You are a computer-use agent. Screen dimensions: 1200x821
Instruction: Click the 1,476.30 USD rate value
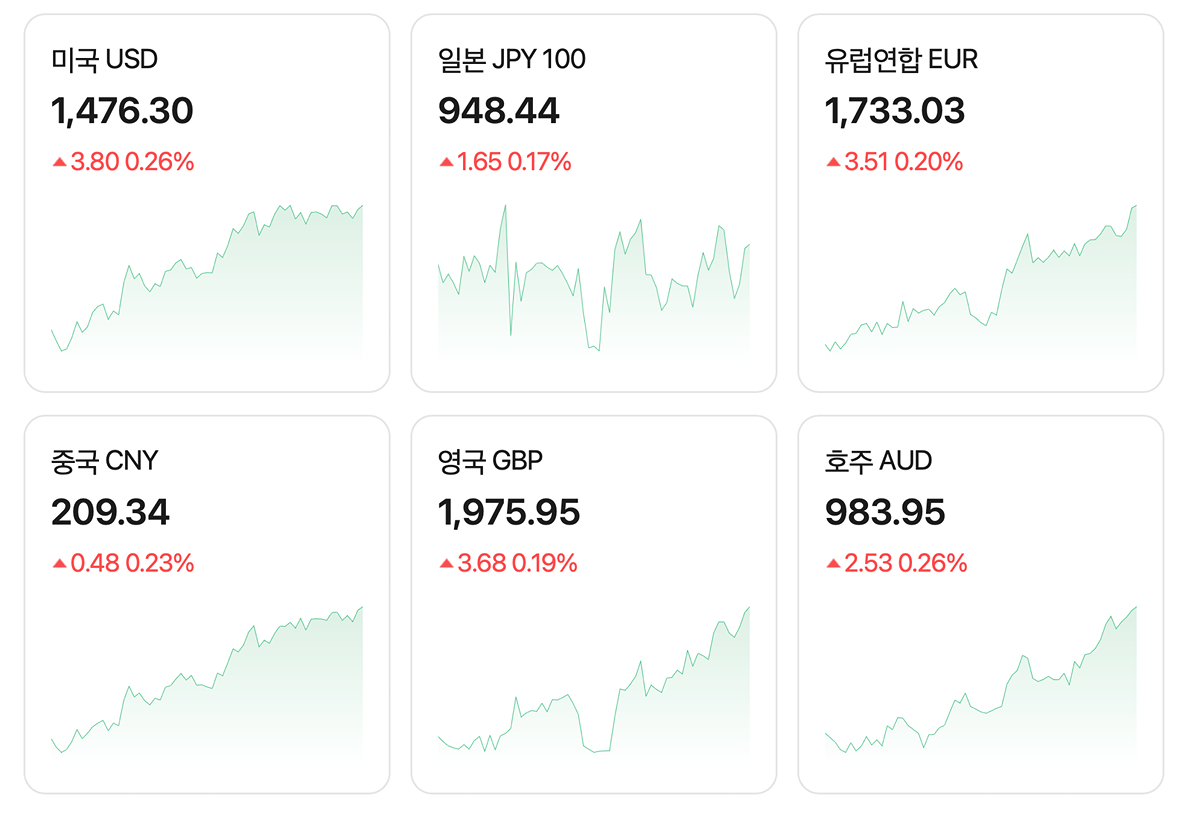coord(122,111)
